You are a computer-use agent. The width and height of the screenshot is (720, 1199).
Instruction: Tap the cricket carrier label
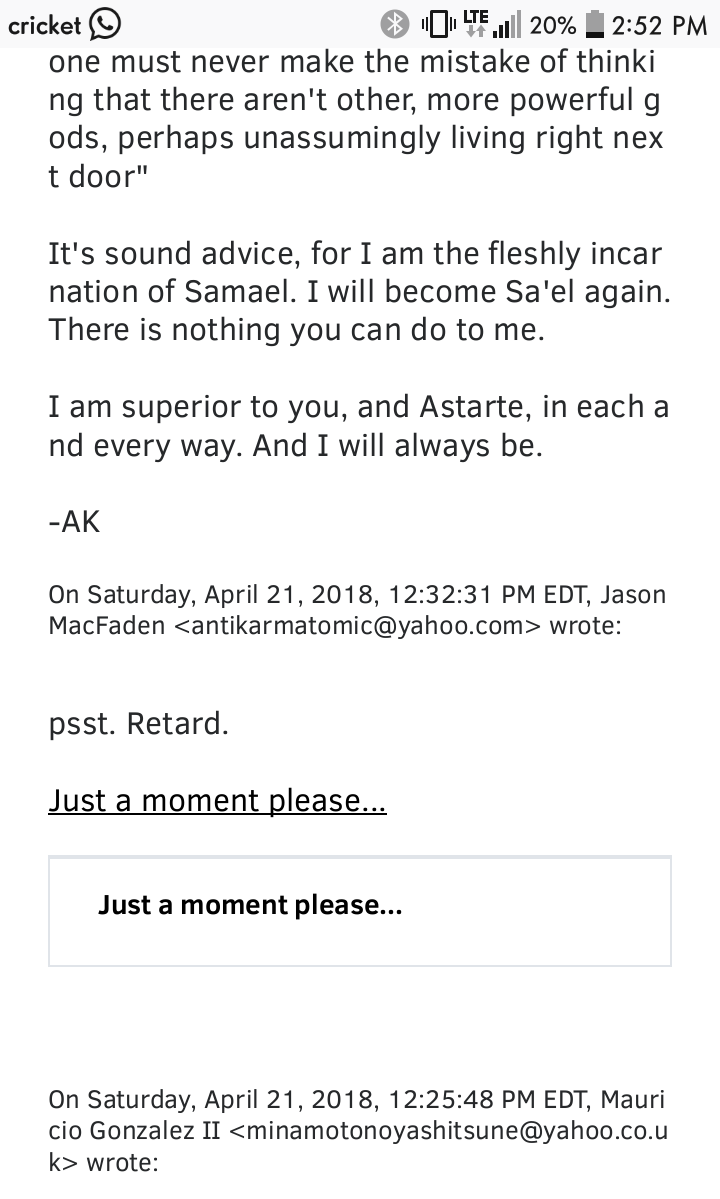tap(44, 26)
